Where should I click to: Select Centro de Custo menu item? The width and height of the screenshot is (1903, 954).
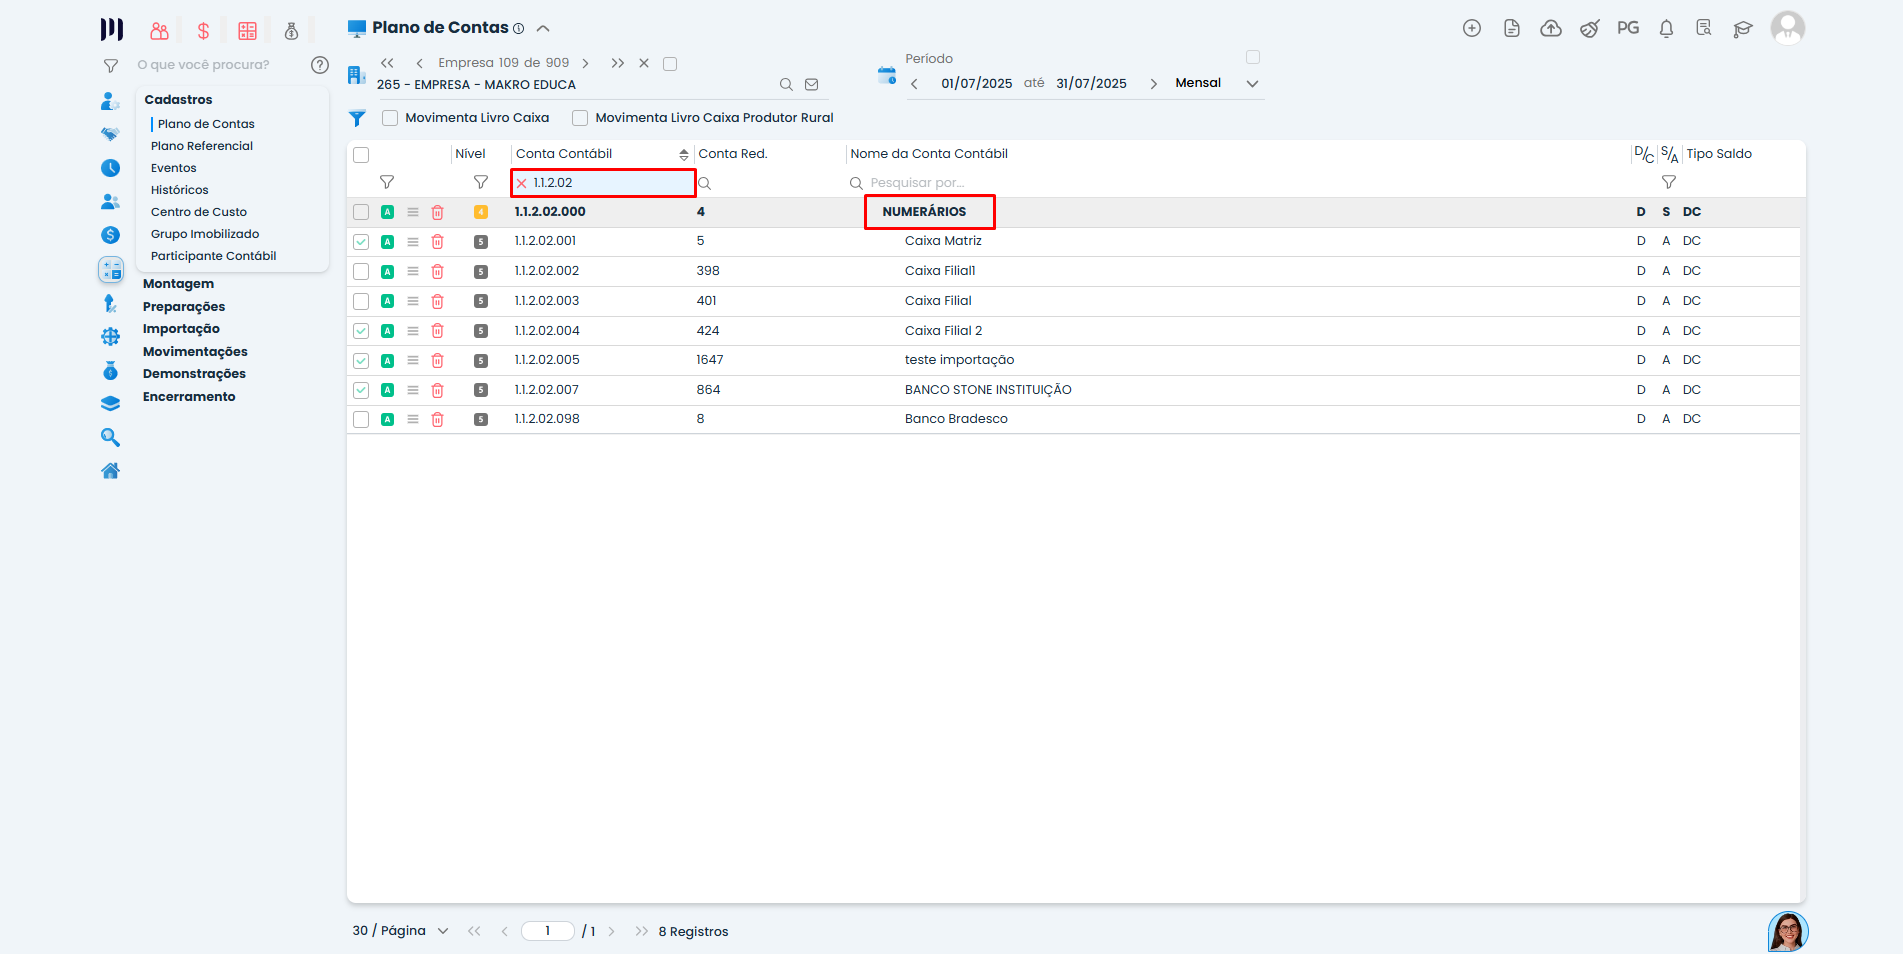point(199,212)
